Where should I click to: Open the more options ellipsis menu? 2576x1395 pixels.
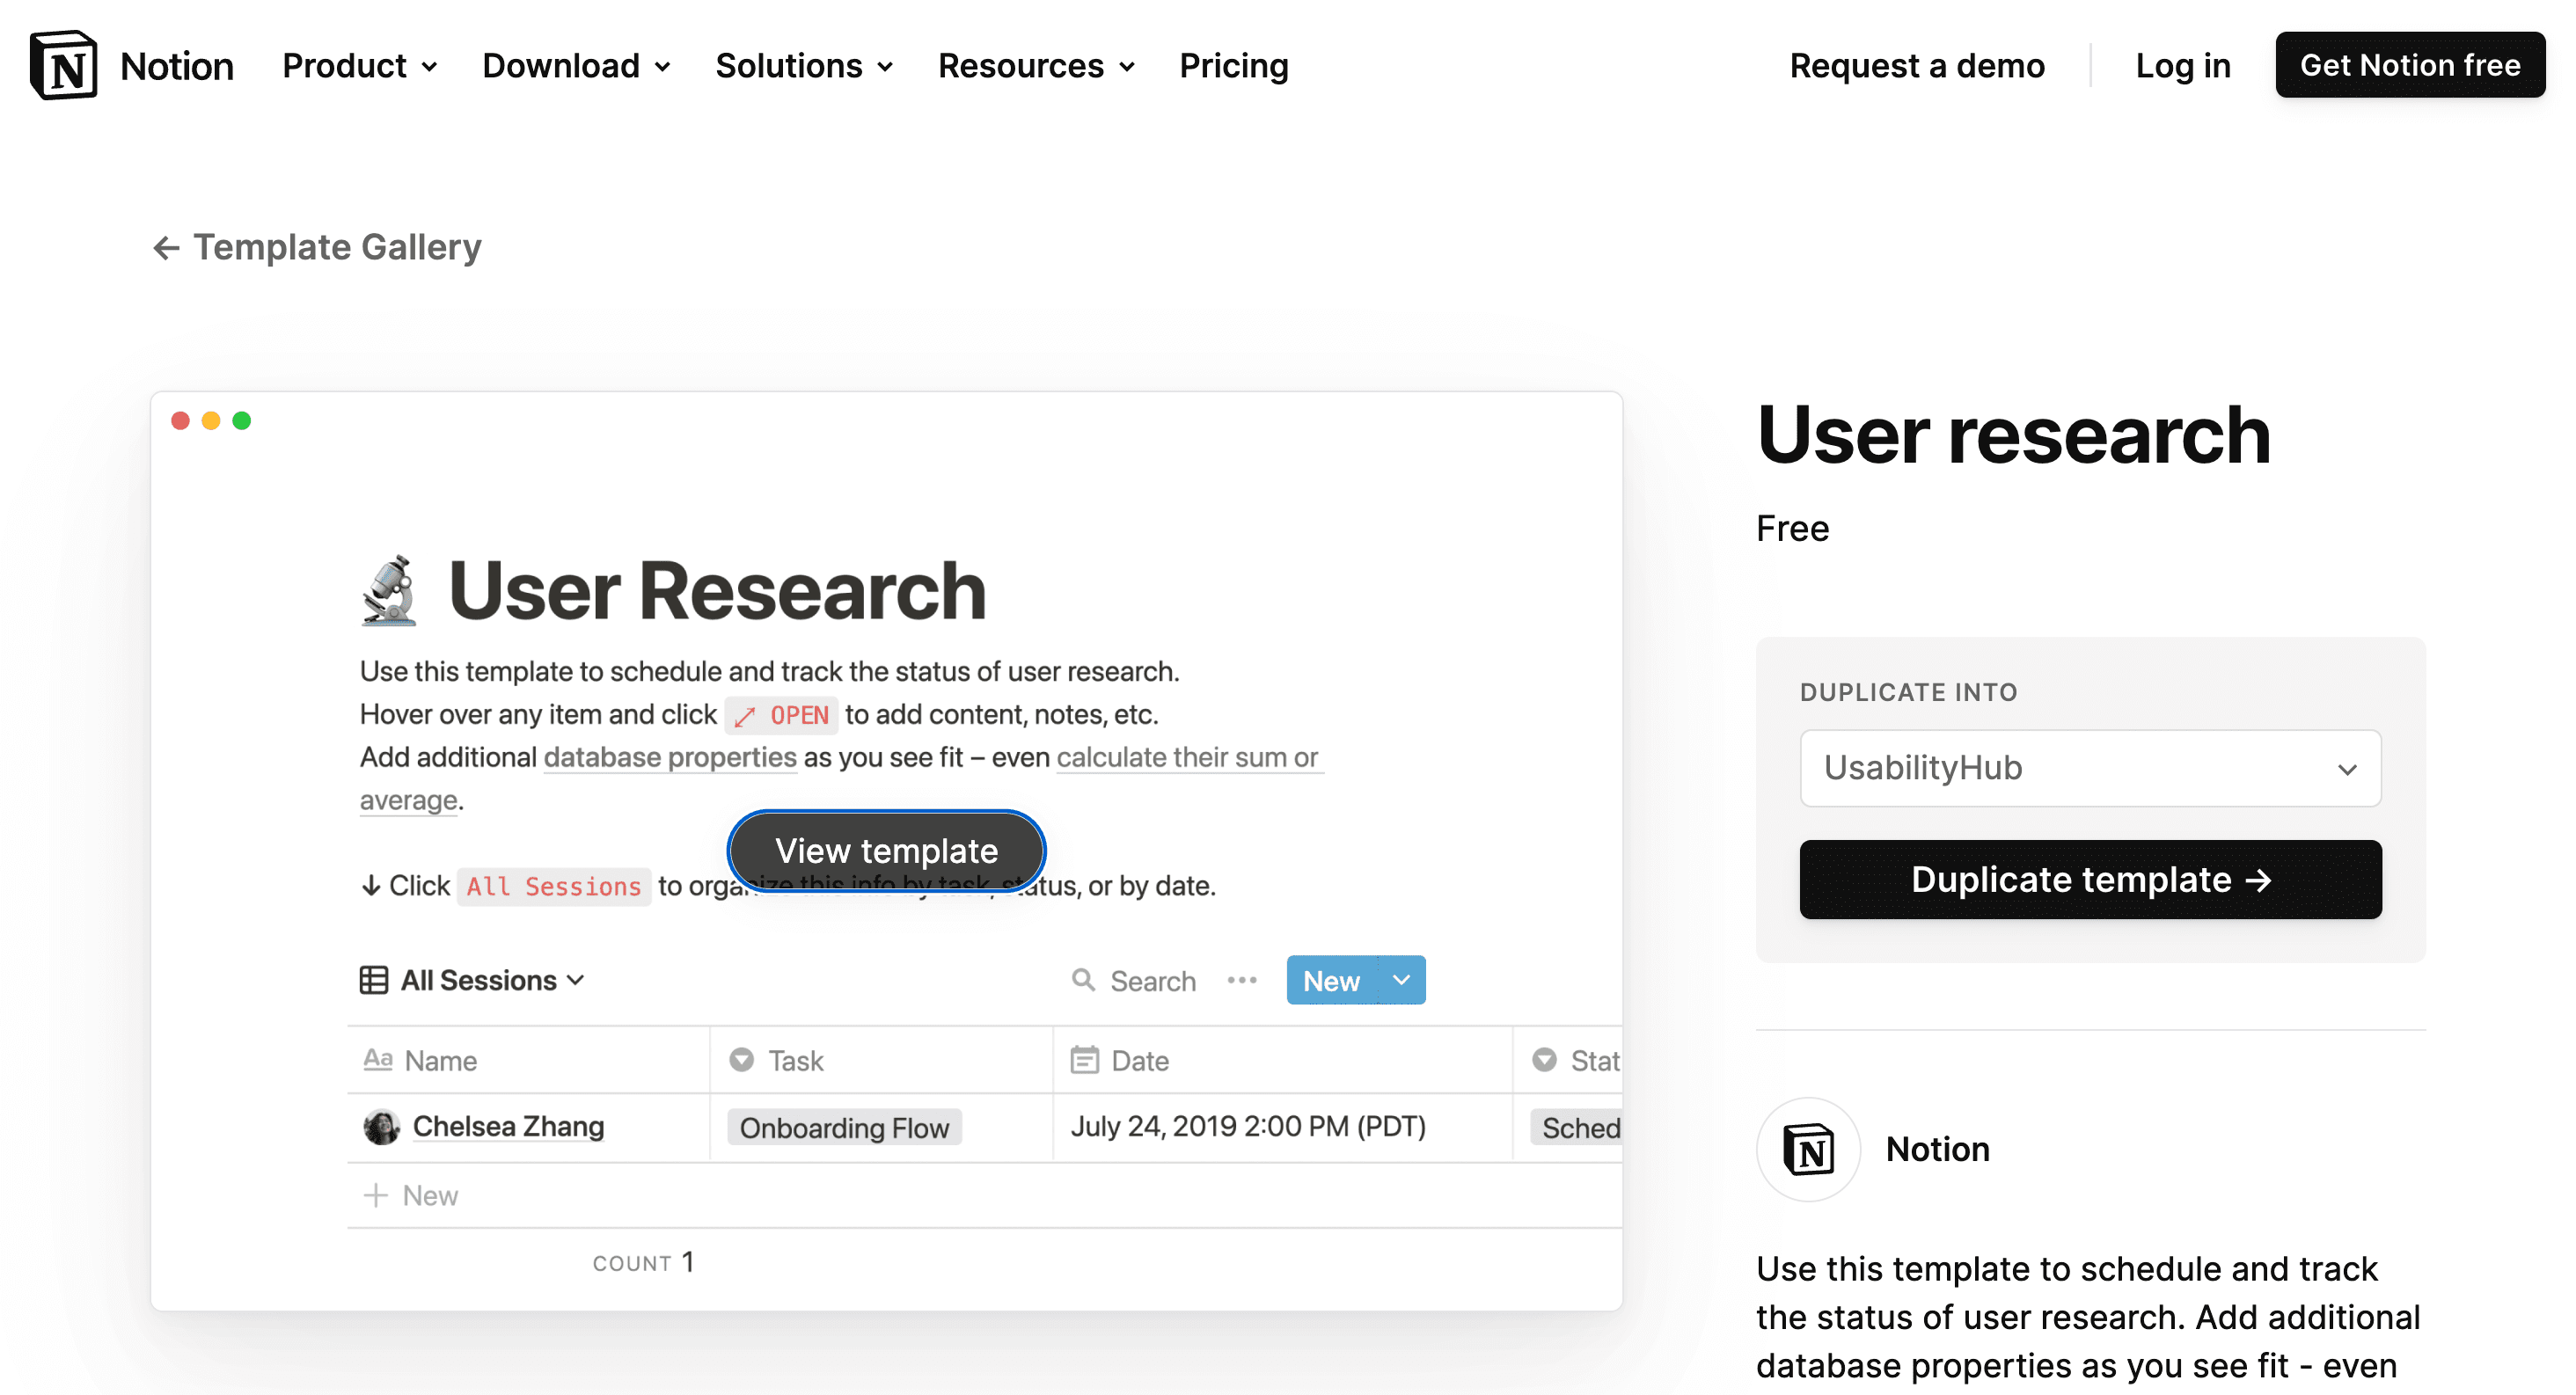(1241, 980)
